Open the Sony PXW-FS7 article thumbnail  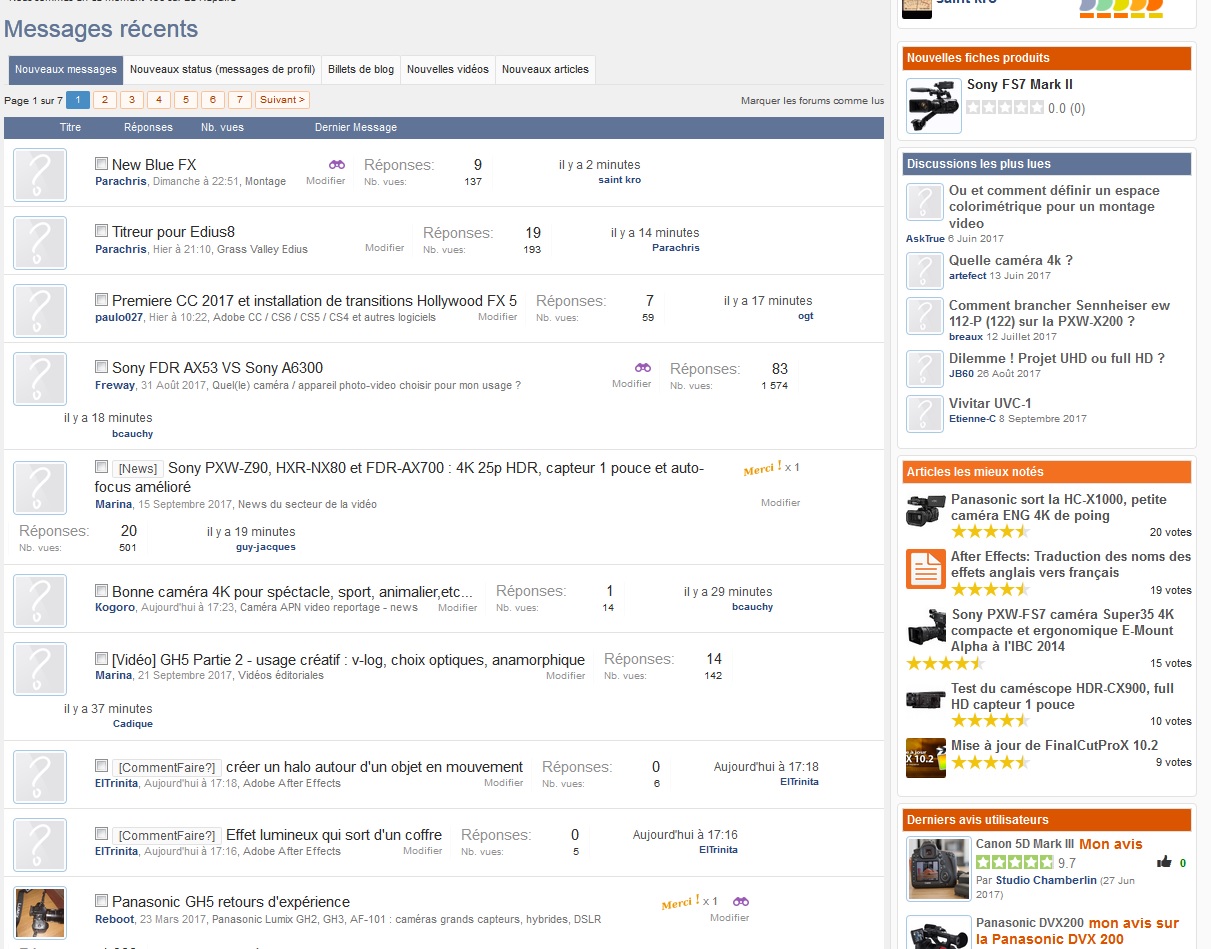point(925,629)
